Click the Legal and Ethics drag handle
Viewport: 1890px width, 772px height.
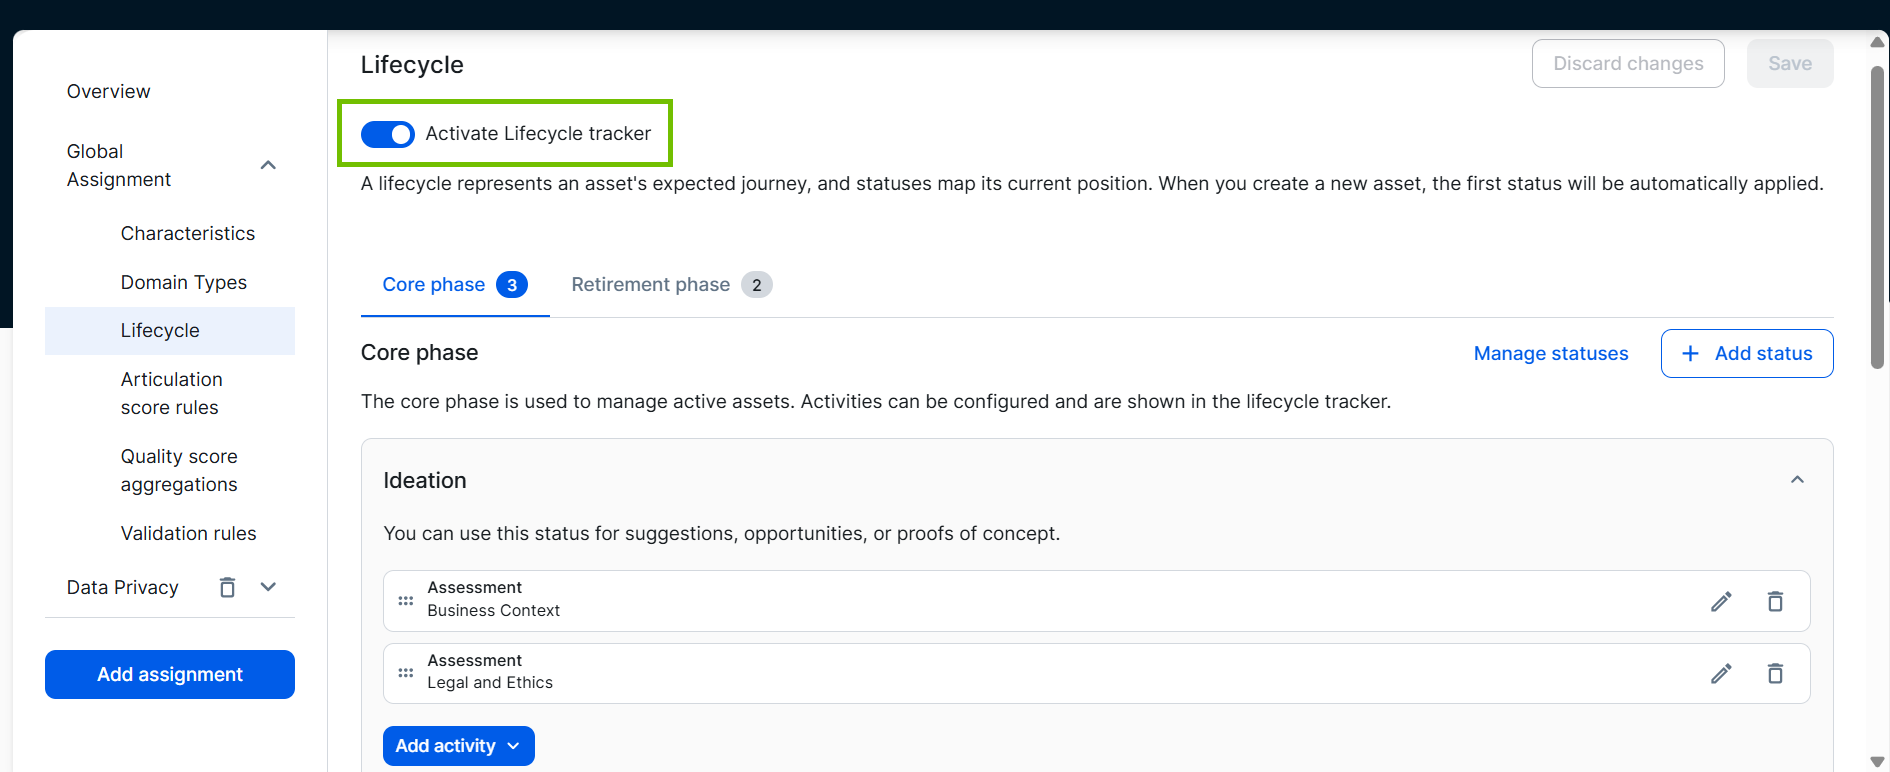click(405, 674)
